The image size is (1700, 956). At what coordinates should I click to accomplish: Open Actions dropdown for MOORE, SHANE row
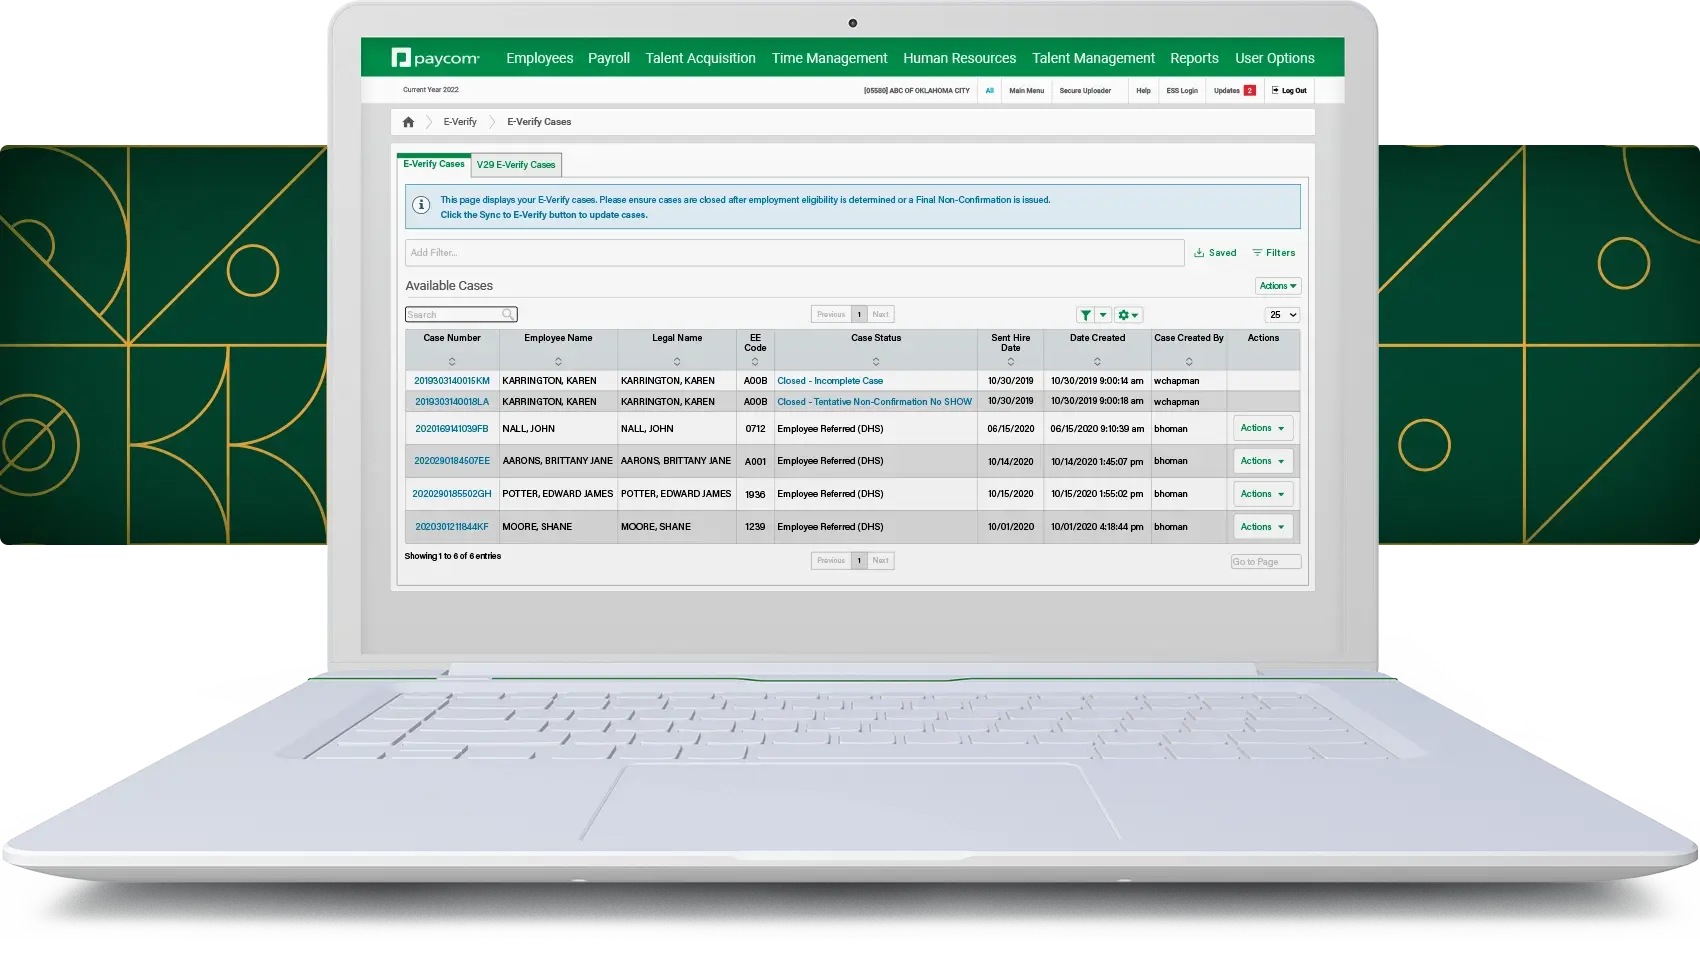coord(1262,527)
